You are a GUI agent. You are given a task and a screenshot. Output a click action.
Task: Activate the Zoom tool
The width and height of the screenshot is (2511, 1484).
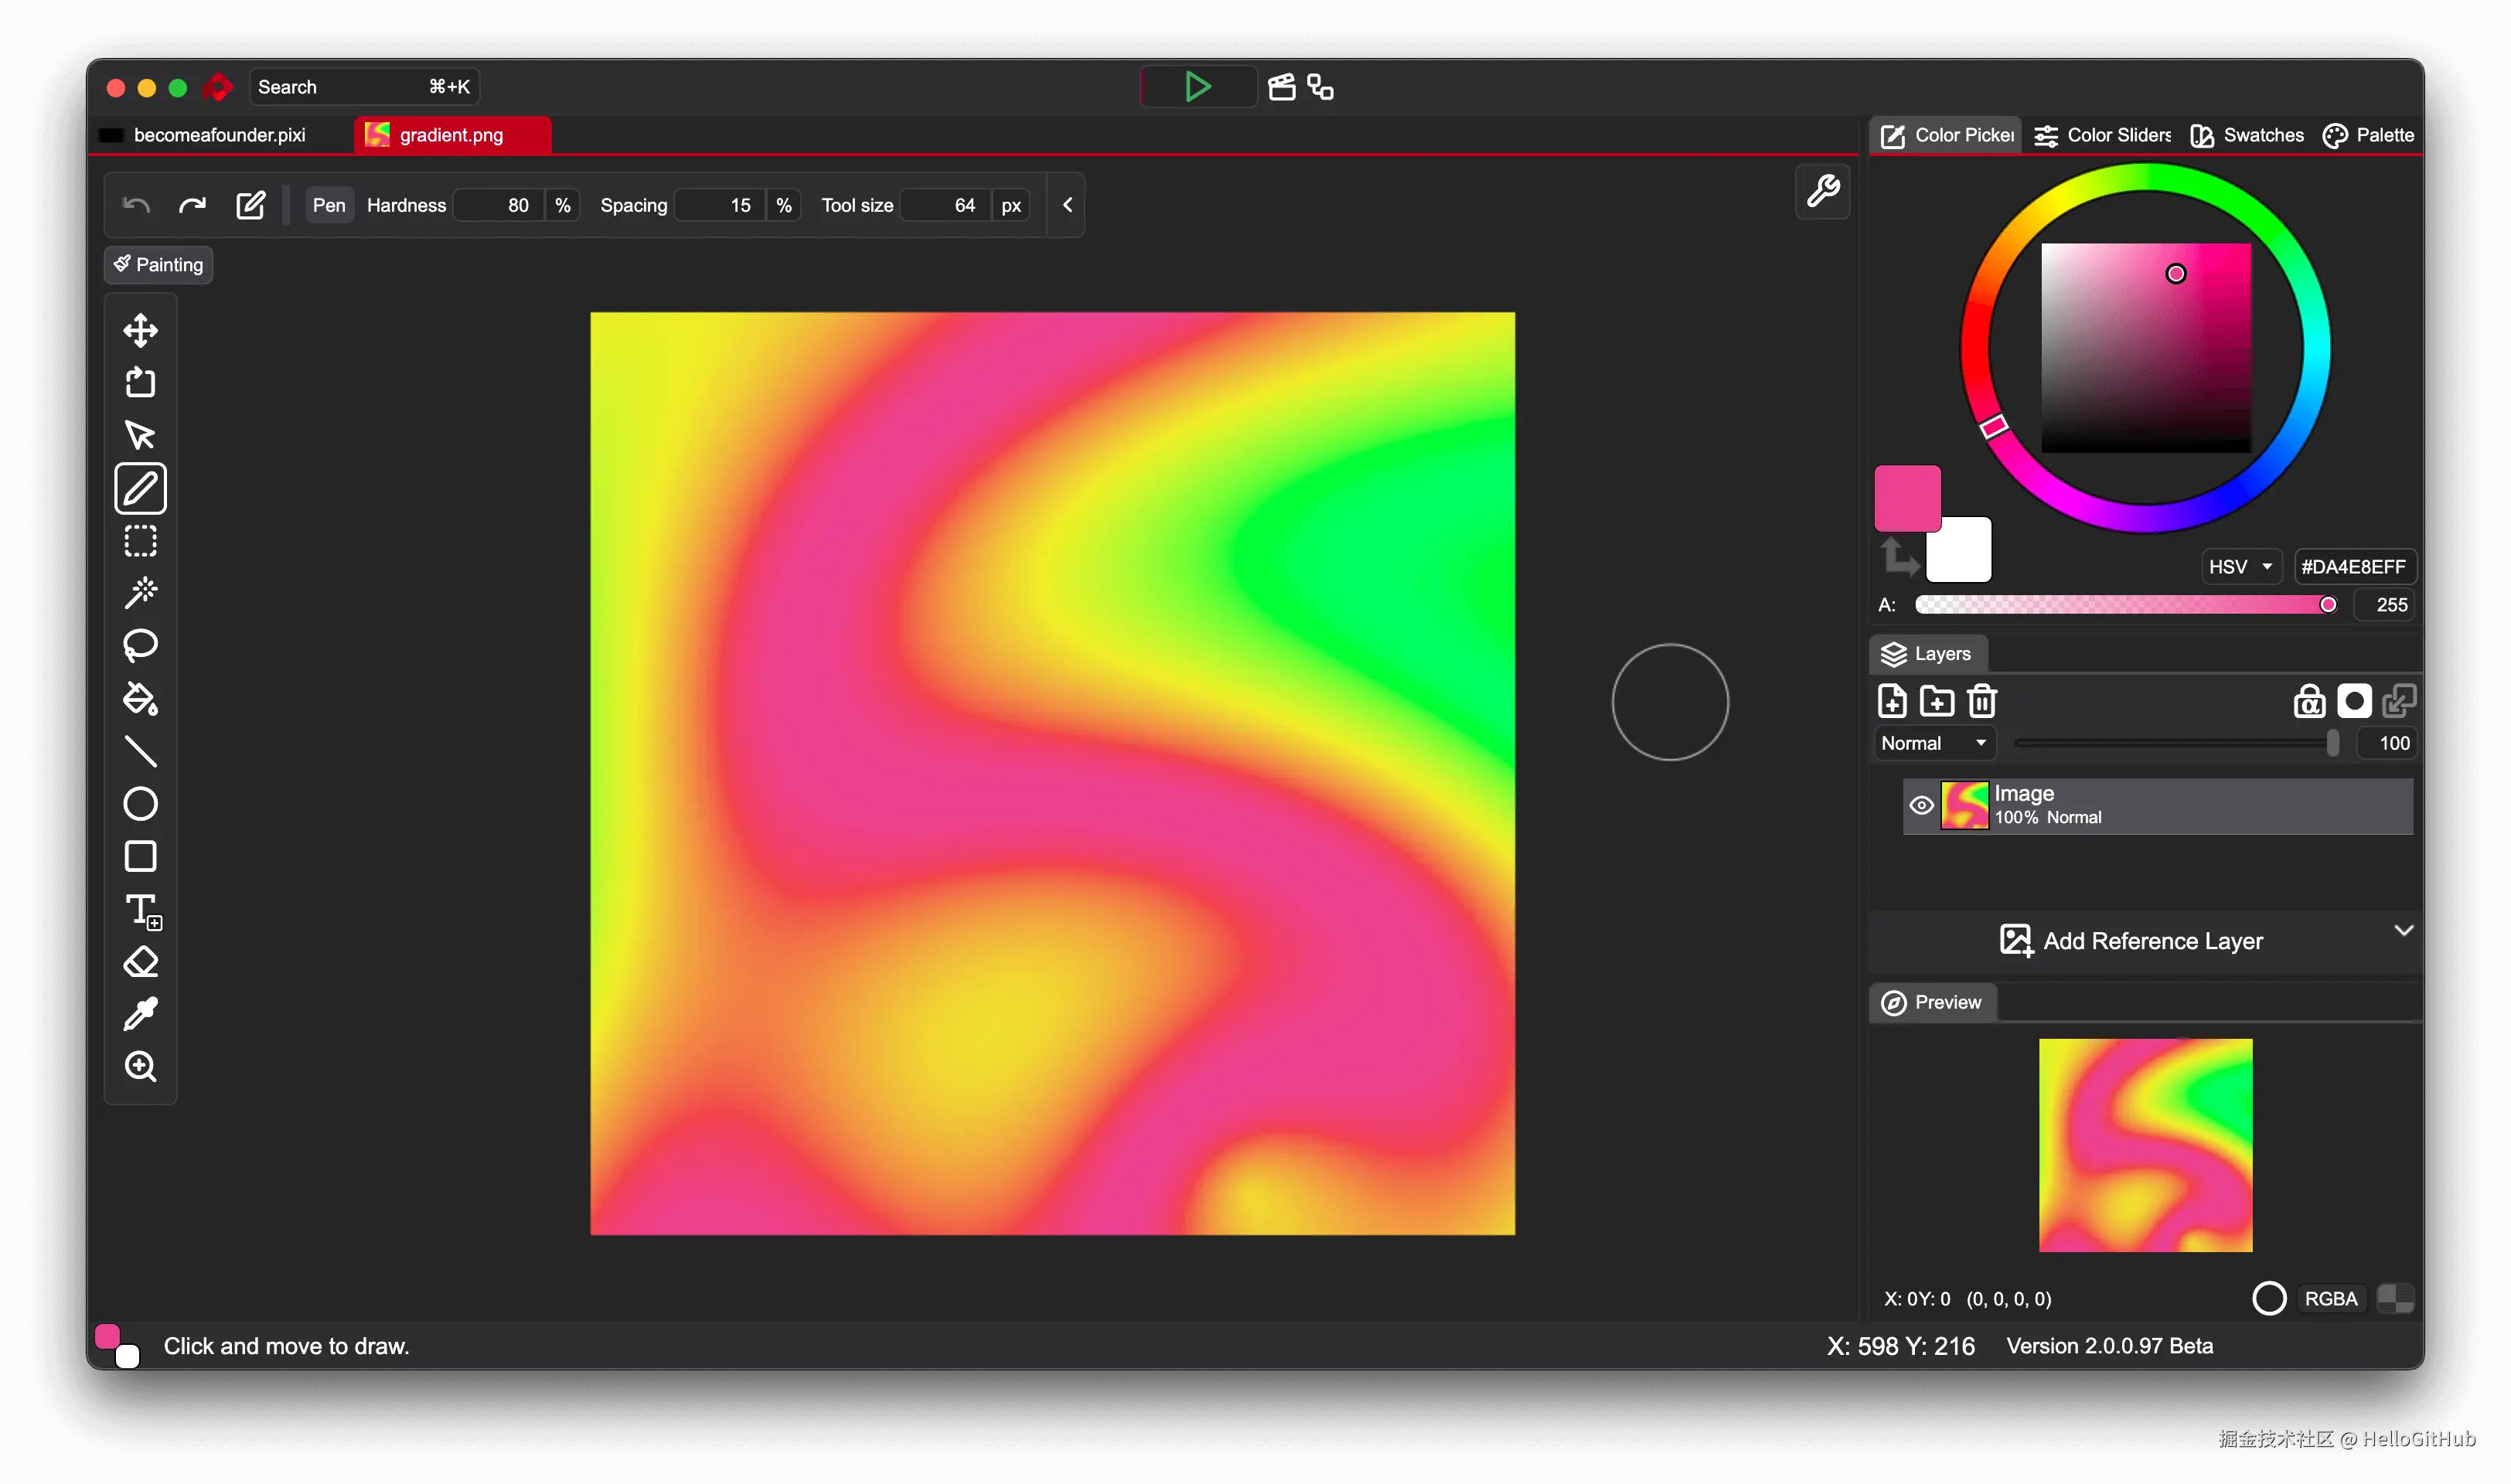point(140,1066)
